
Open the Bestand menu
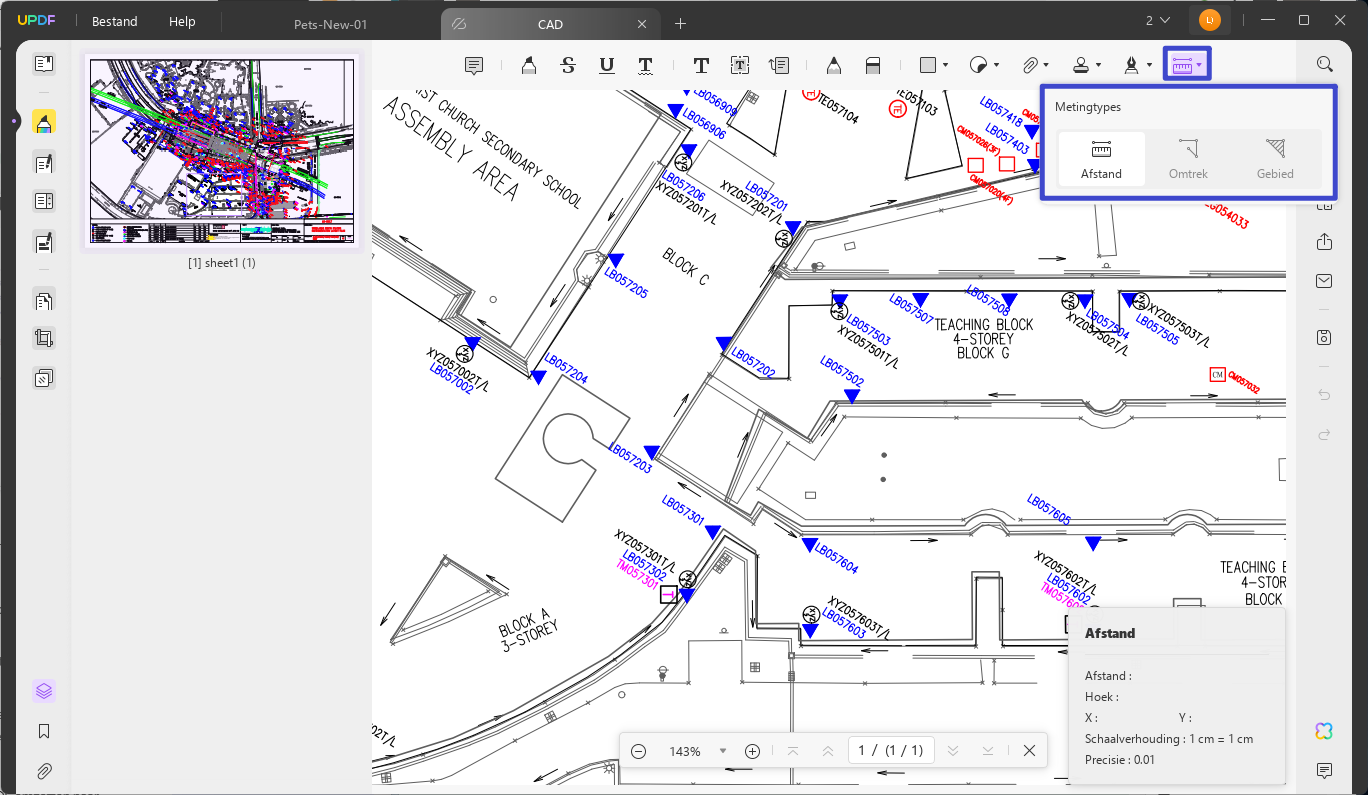(x=115, y=21)
